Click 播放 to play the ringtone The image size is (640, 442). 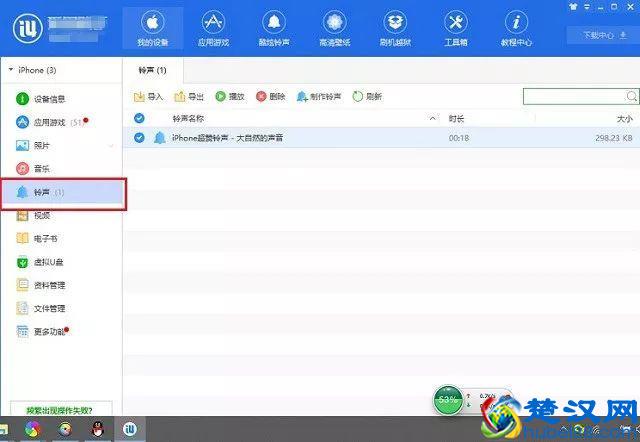click(230, 97)
